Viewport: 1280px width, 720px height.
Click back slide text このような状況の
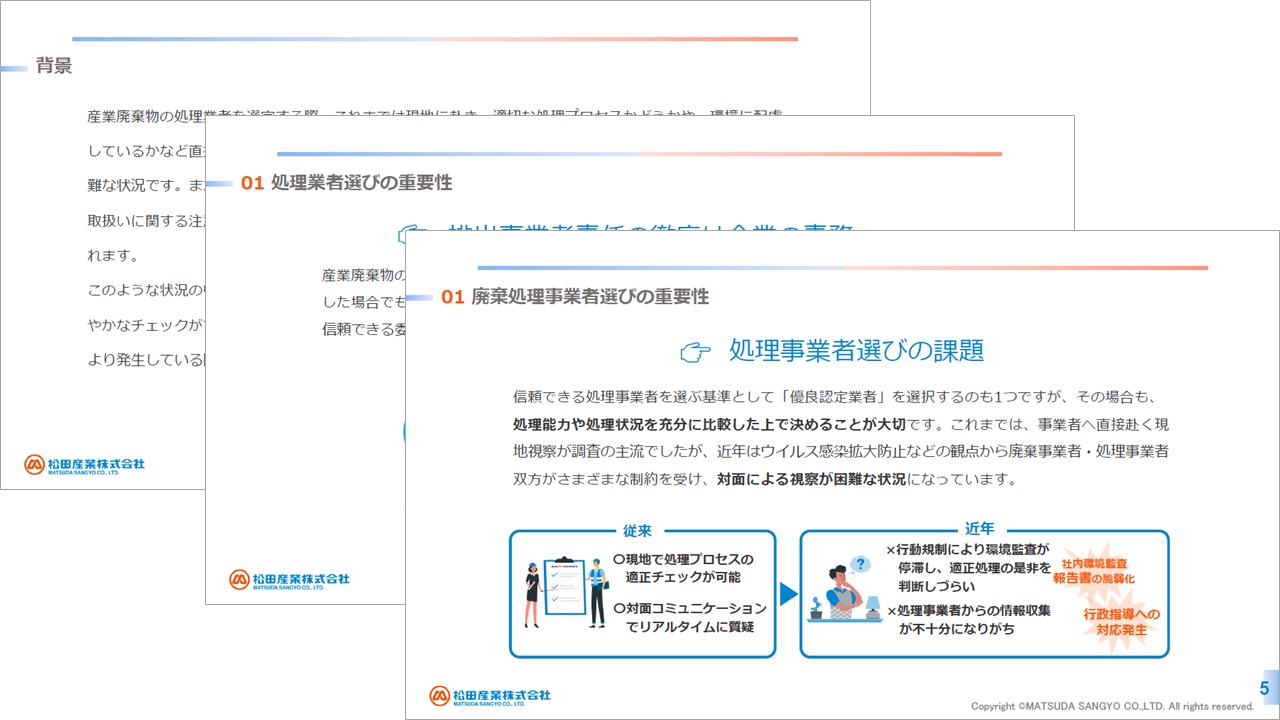(147, 291)
